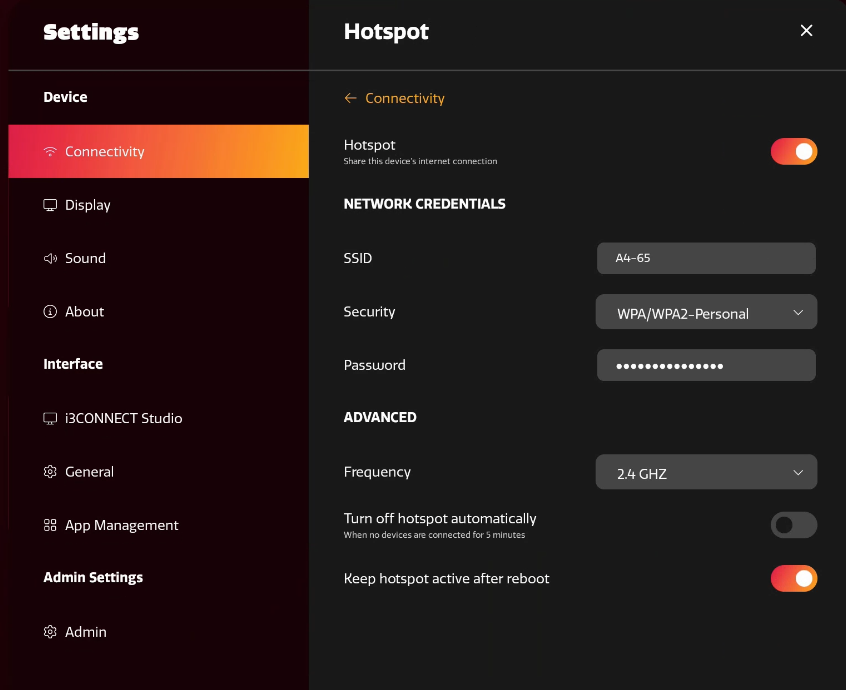Enable Turn off hotspot automatically
Screen dimensions: 846x690
pyautogui.click(x=794, y=525)
